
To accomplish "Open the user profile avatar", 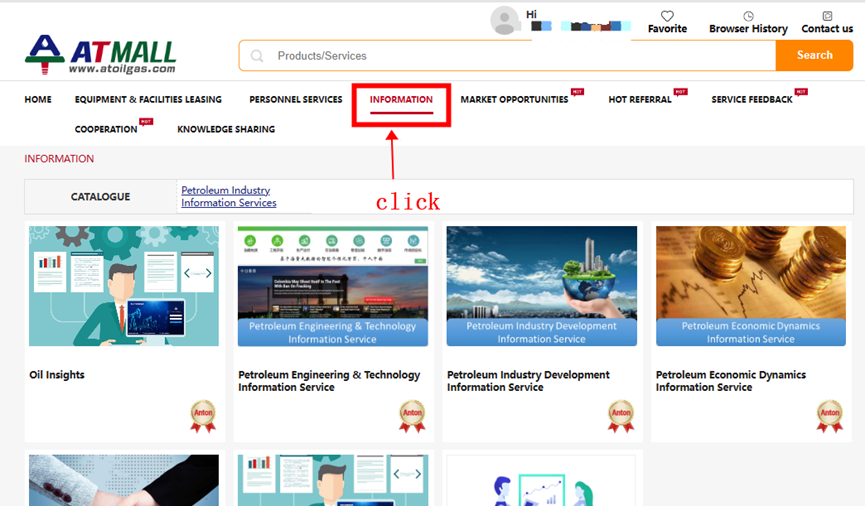I will click(x=505, y=20).
